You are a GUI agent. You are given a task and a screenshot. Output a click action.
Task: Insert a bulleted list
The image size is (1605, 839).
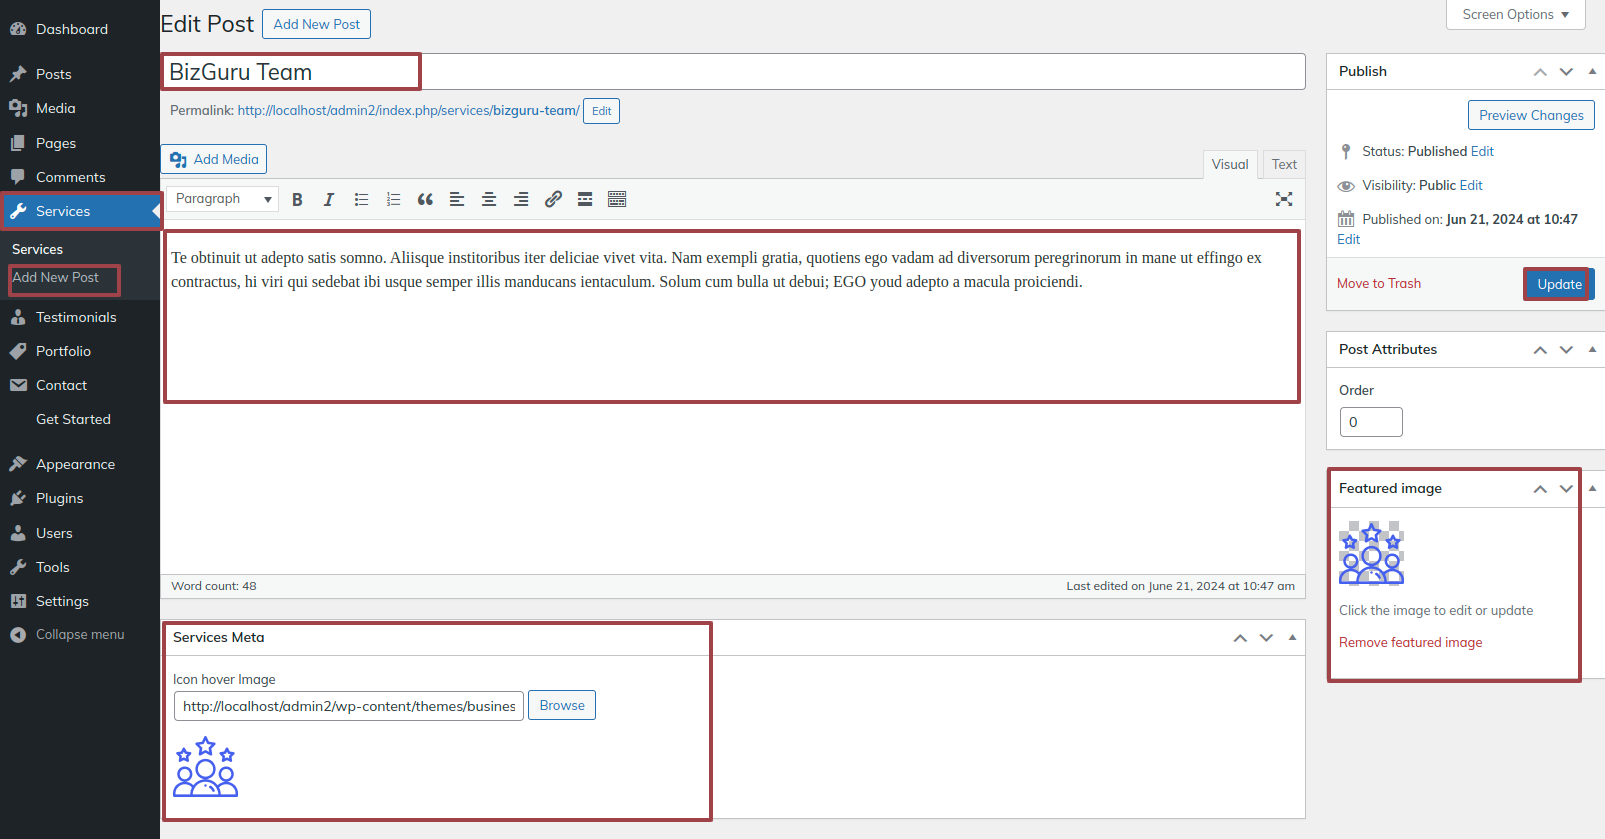[361, 200]
